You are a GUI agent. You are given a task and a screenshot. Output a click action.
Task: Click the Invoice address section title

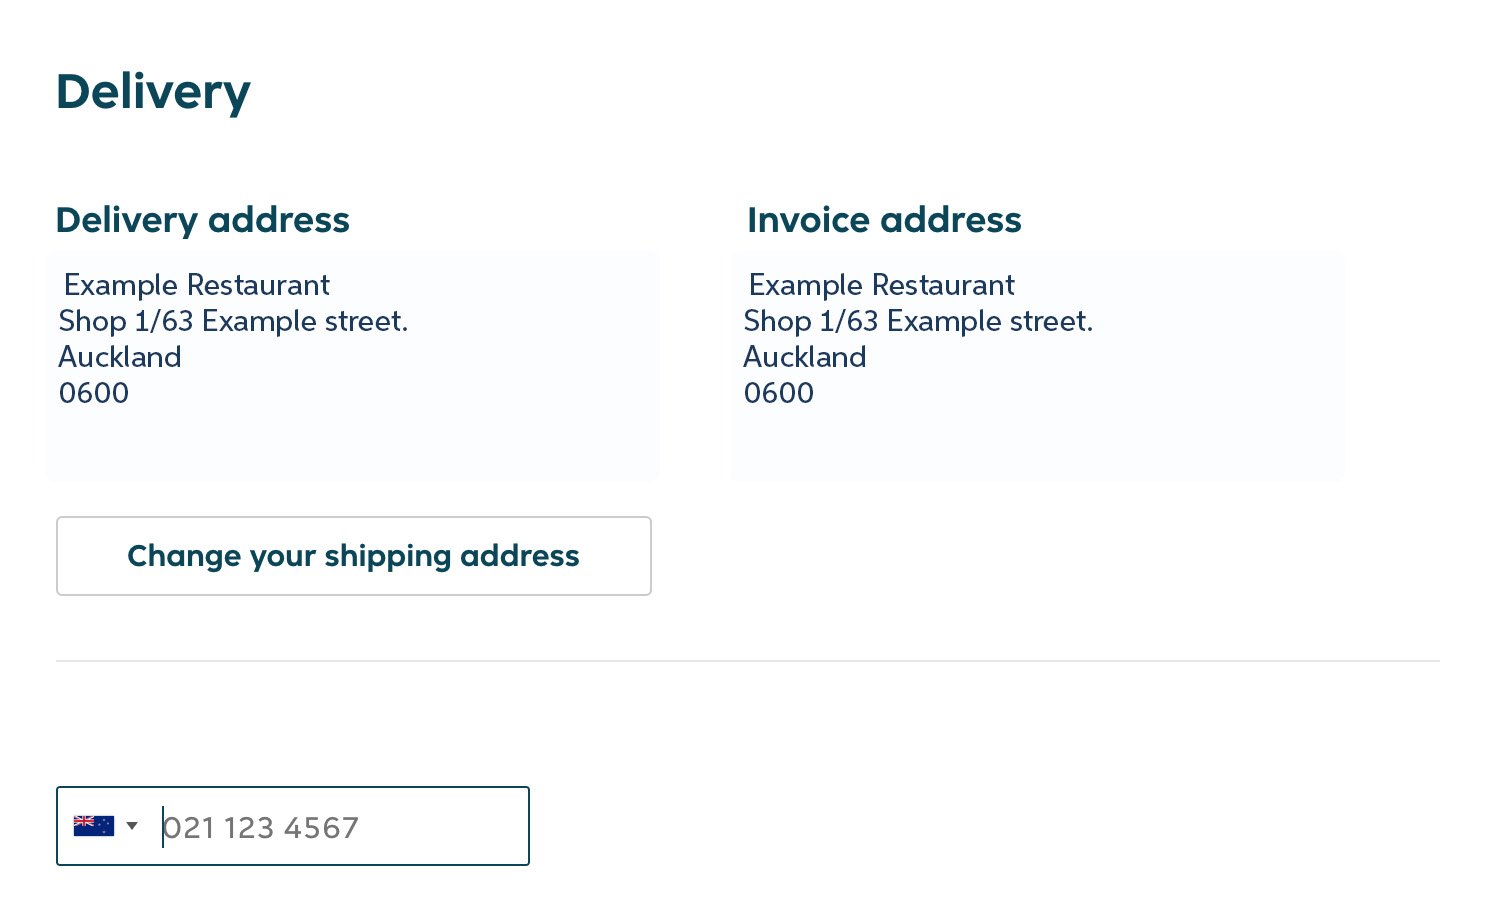[884, 219]
